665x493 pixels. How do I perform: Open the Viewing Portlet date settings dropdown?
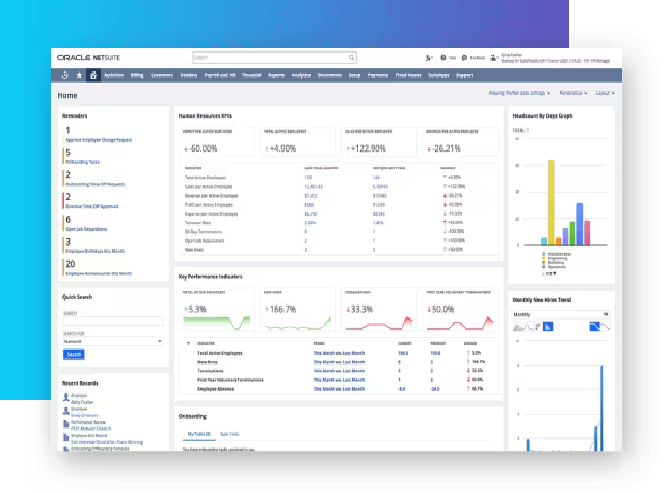tap(518, 94)
